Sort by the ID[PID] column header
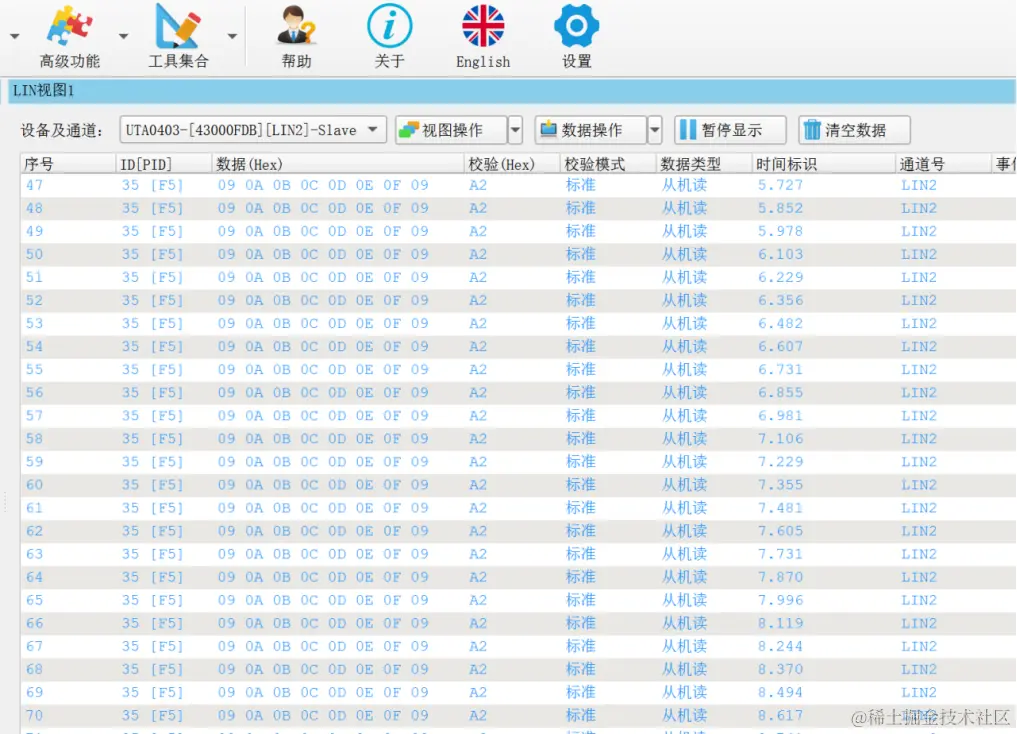 pos(163,164)
